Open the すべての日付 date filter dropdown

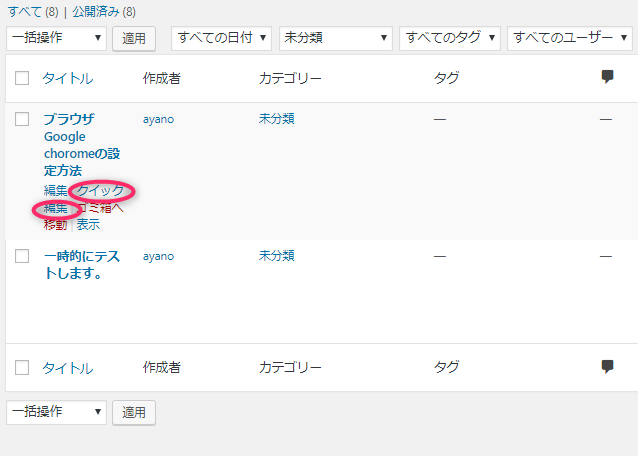coord(221,38)
